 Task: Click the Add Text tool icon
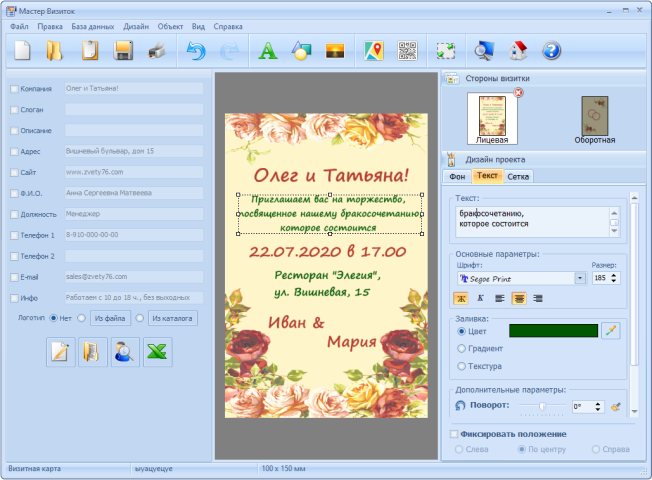[x=268, y=50]
